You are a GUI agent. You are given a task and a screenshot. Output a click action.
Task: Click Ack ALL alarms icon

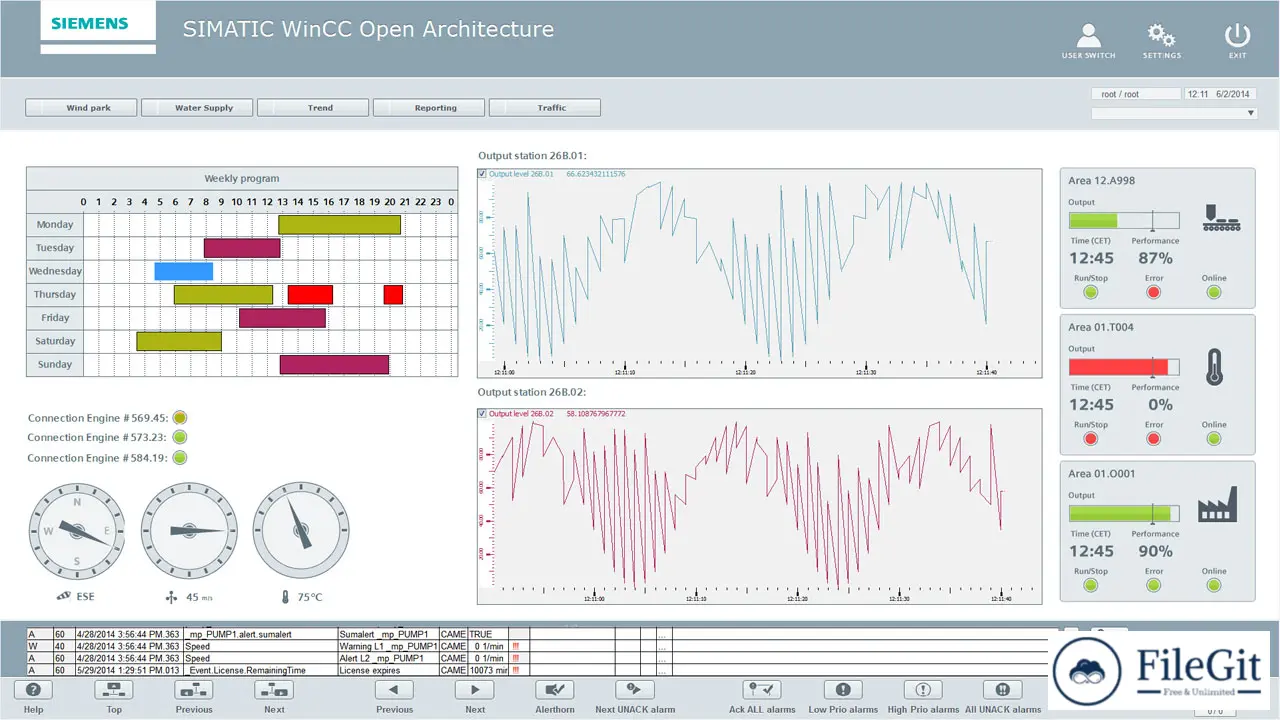click(x=762, y=690)
